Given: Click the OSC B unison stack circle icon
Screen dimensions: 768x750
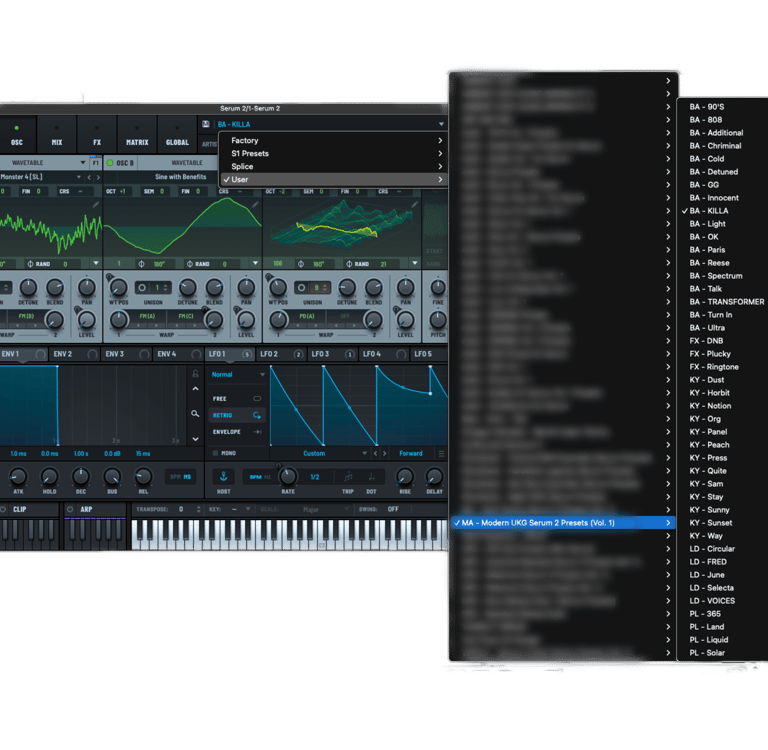Looking at the screenshot, I should click(x=142, y=288).
